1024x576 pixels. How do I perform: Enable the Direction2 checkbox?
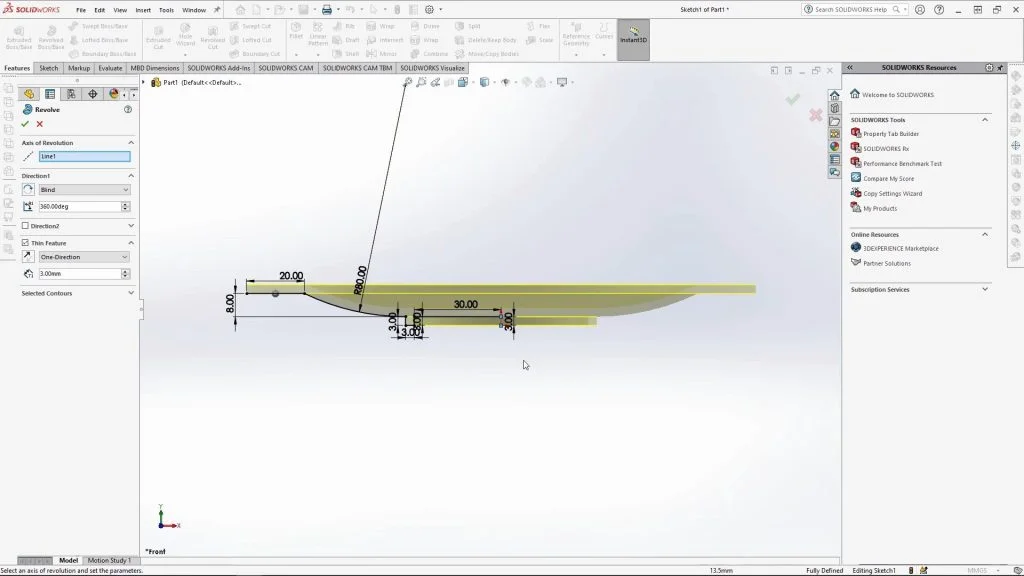(25, 226)
